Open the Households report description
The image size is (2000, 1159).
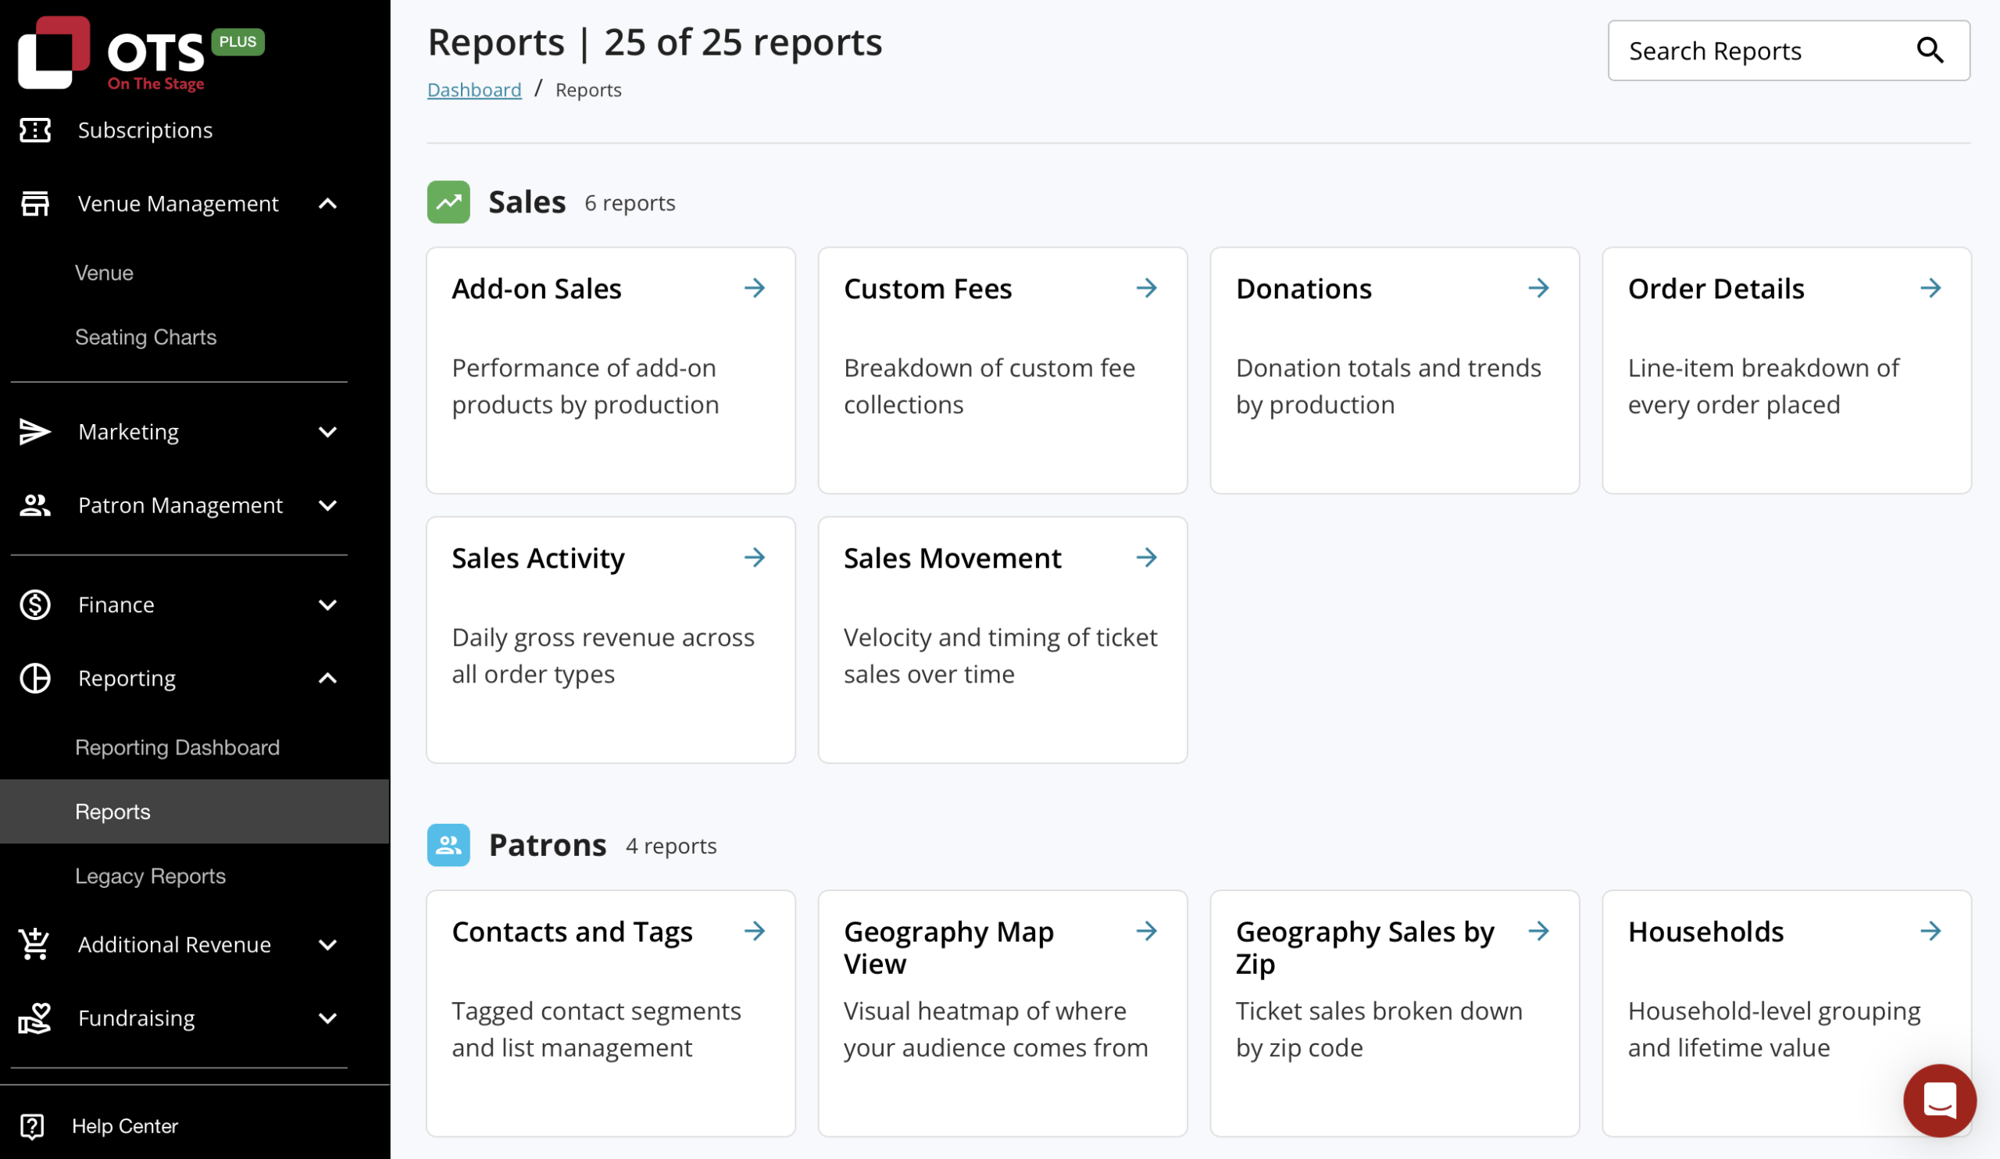[x=1774, y=1029]
